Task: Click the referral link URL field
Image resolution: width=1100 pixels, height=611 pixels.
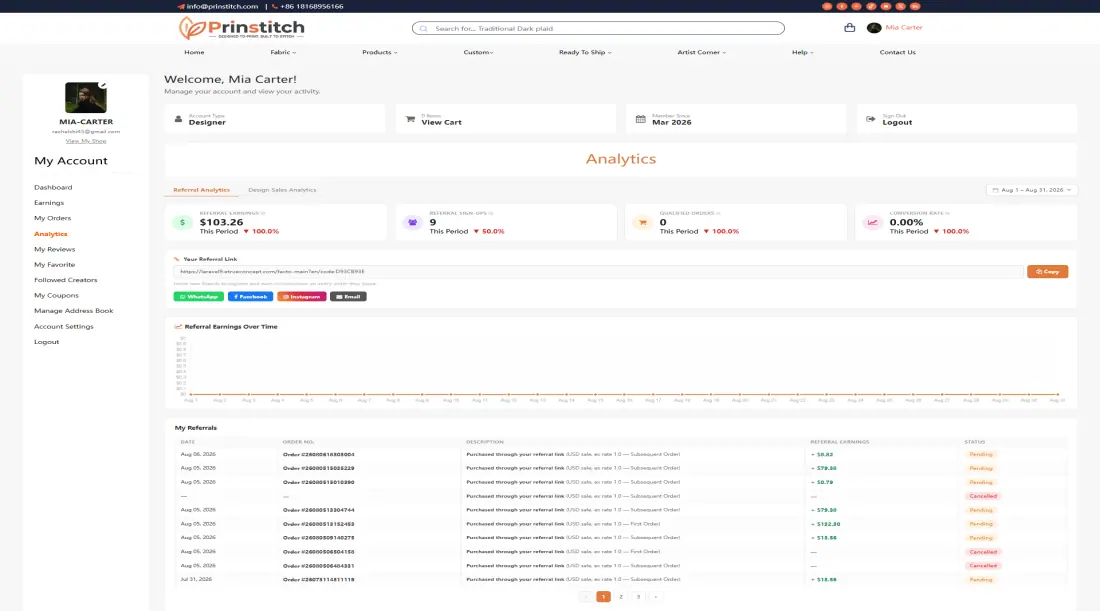Action: pos(598,271)
